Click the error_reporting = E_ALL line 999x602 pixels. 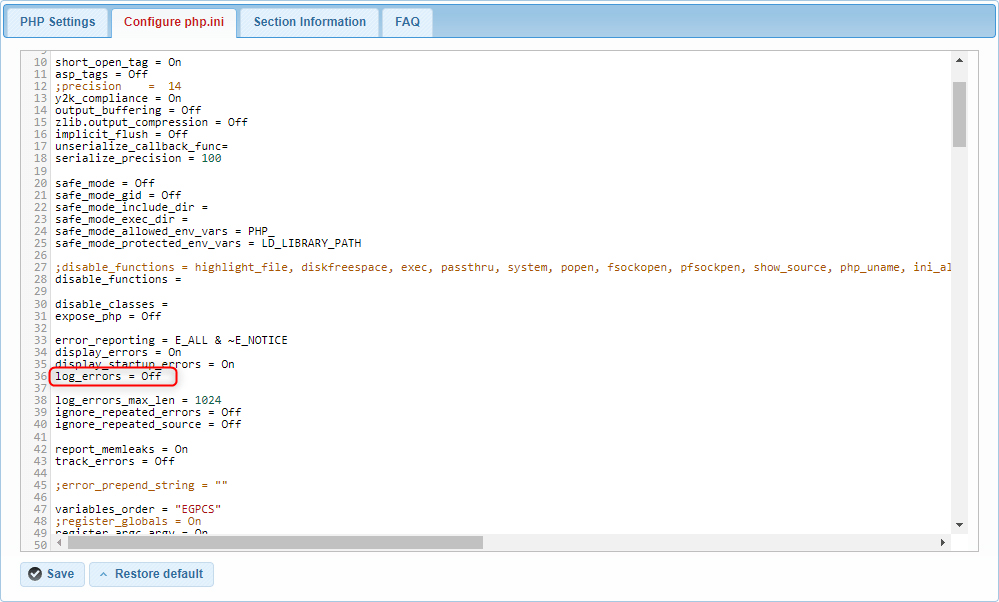172,339
